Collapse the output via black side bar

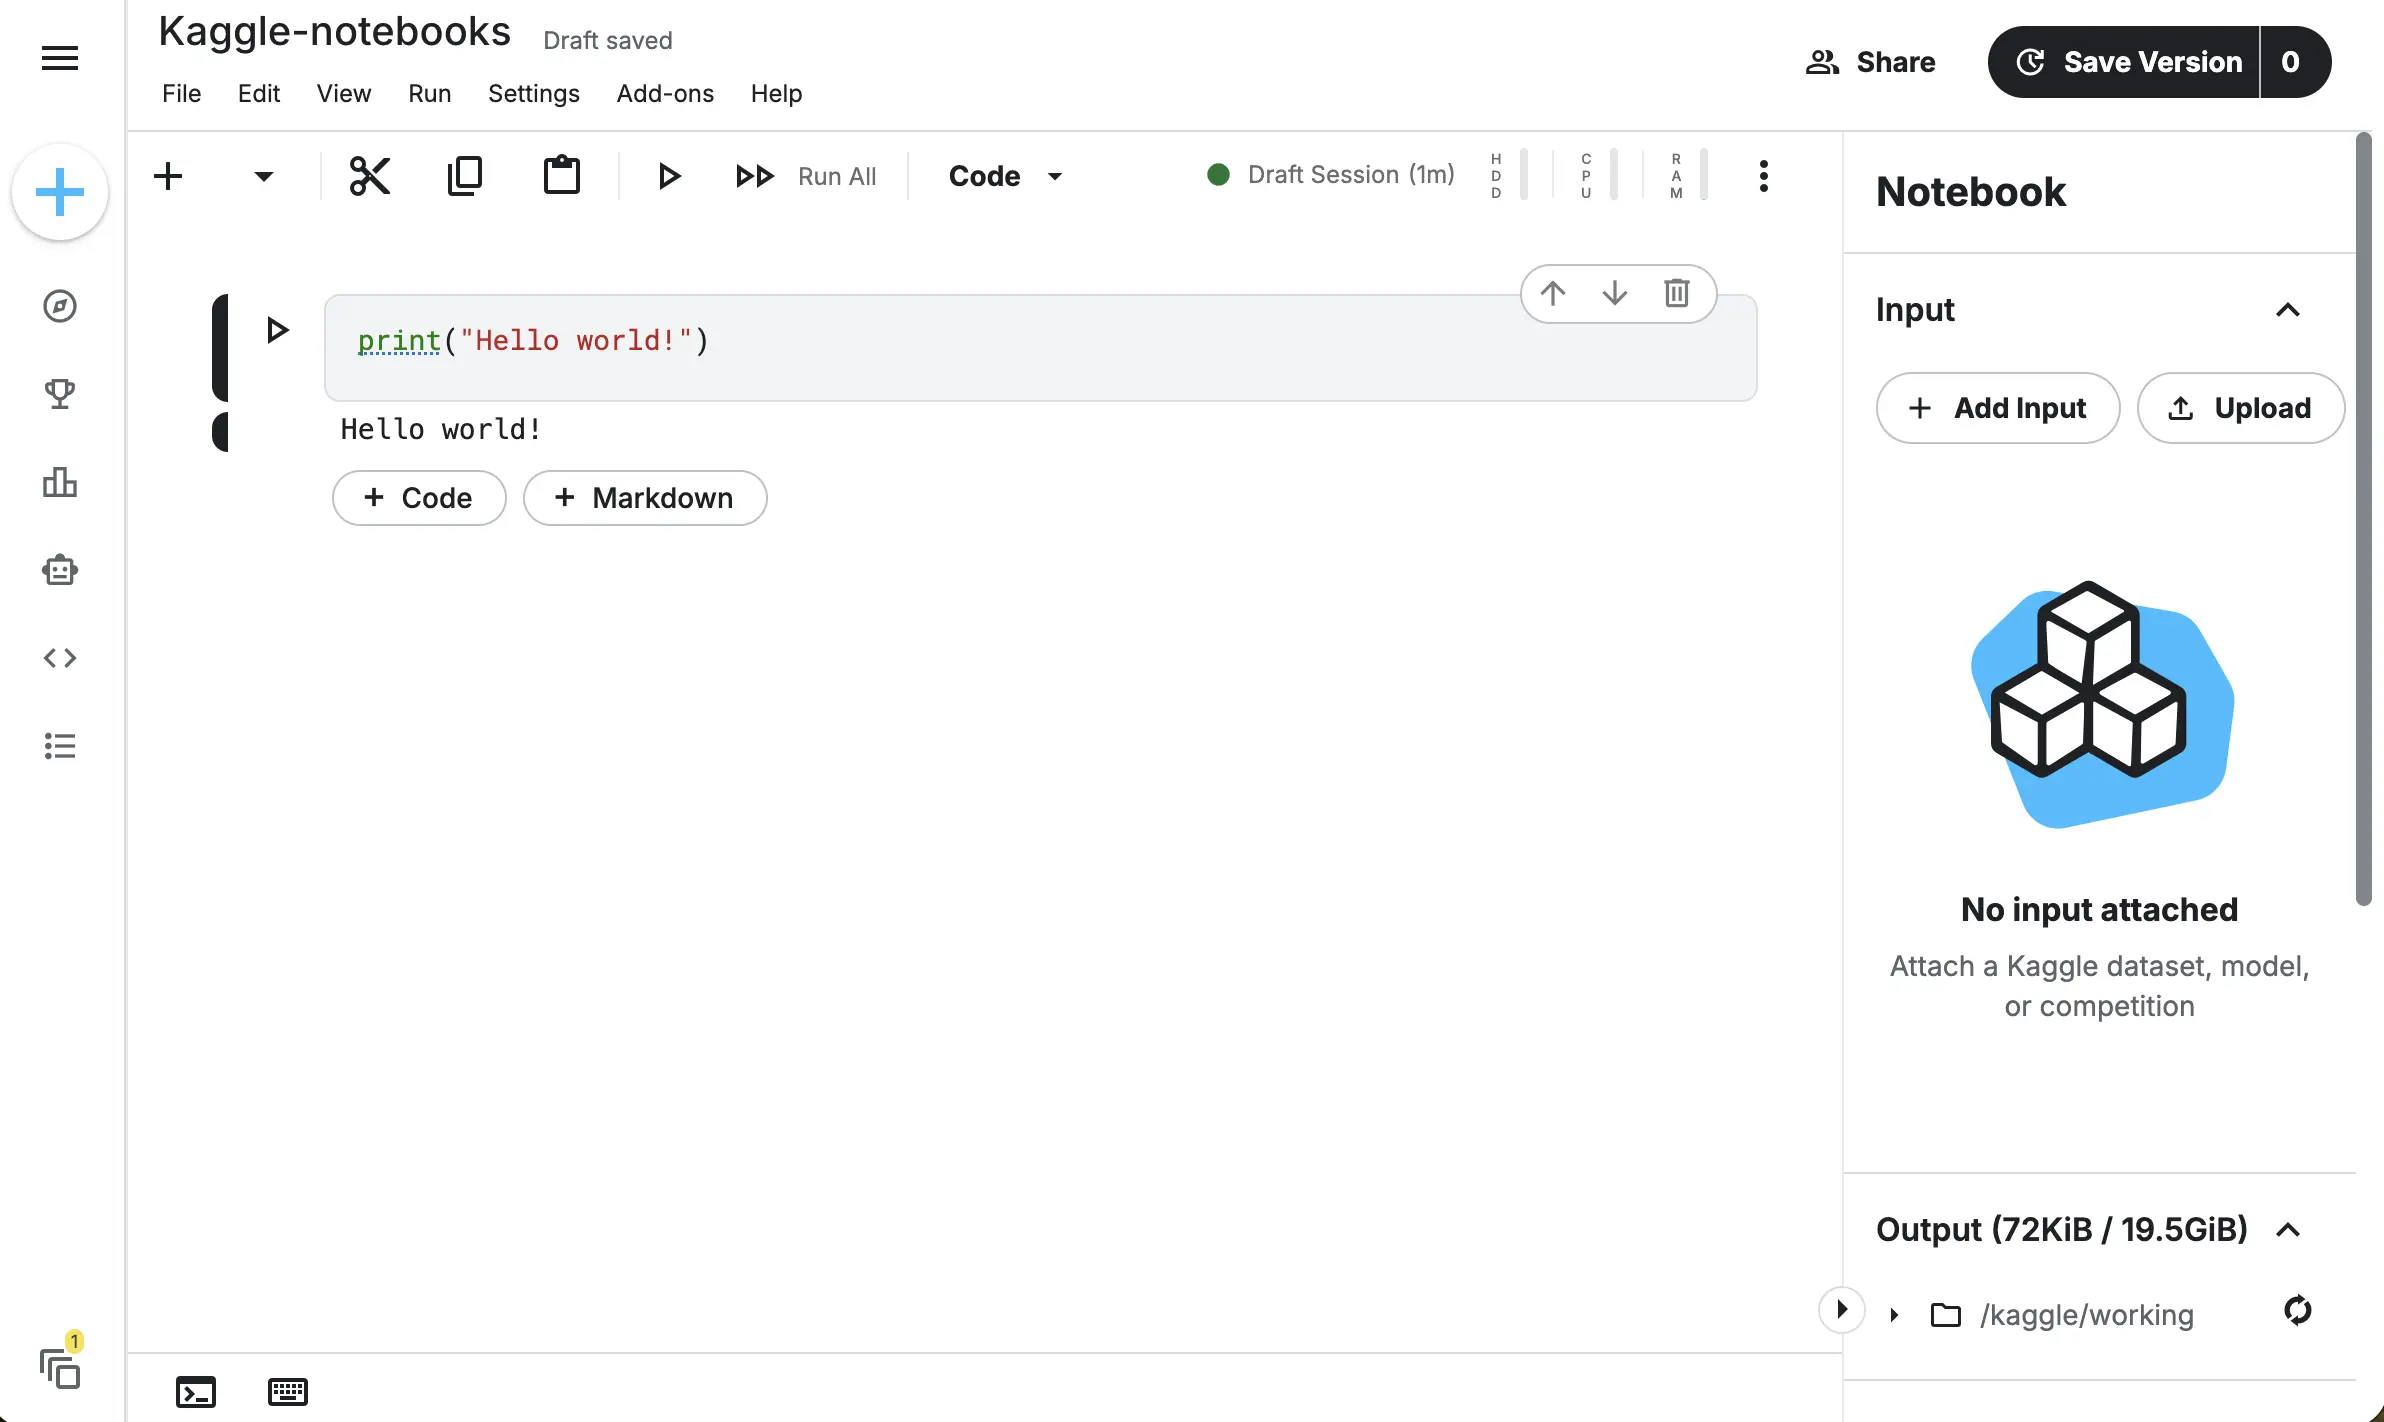click(220, 432)
